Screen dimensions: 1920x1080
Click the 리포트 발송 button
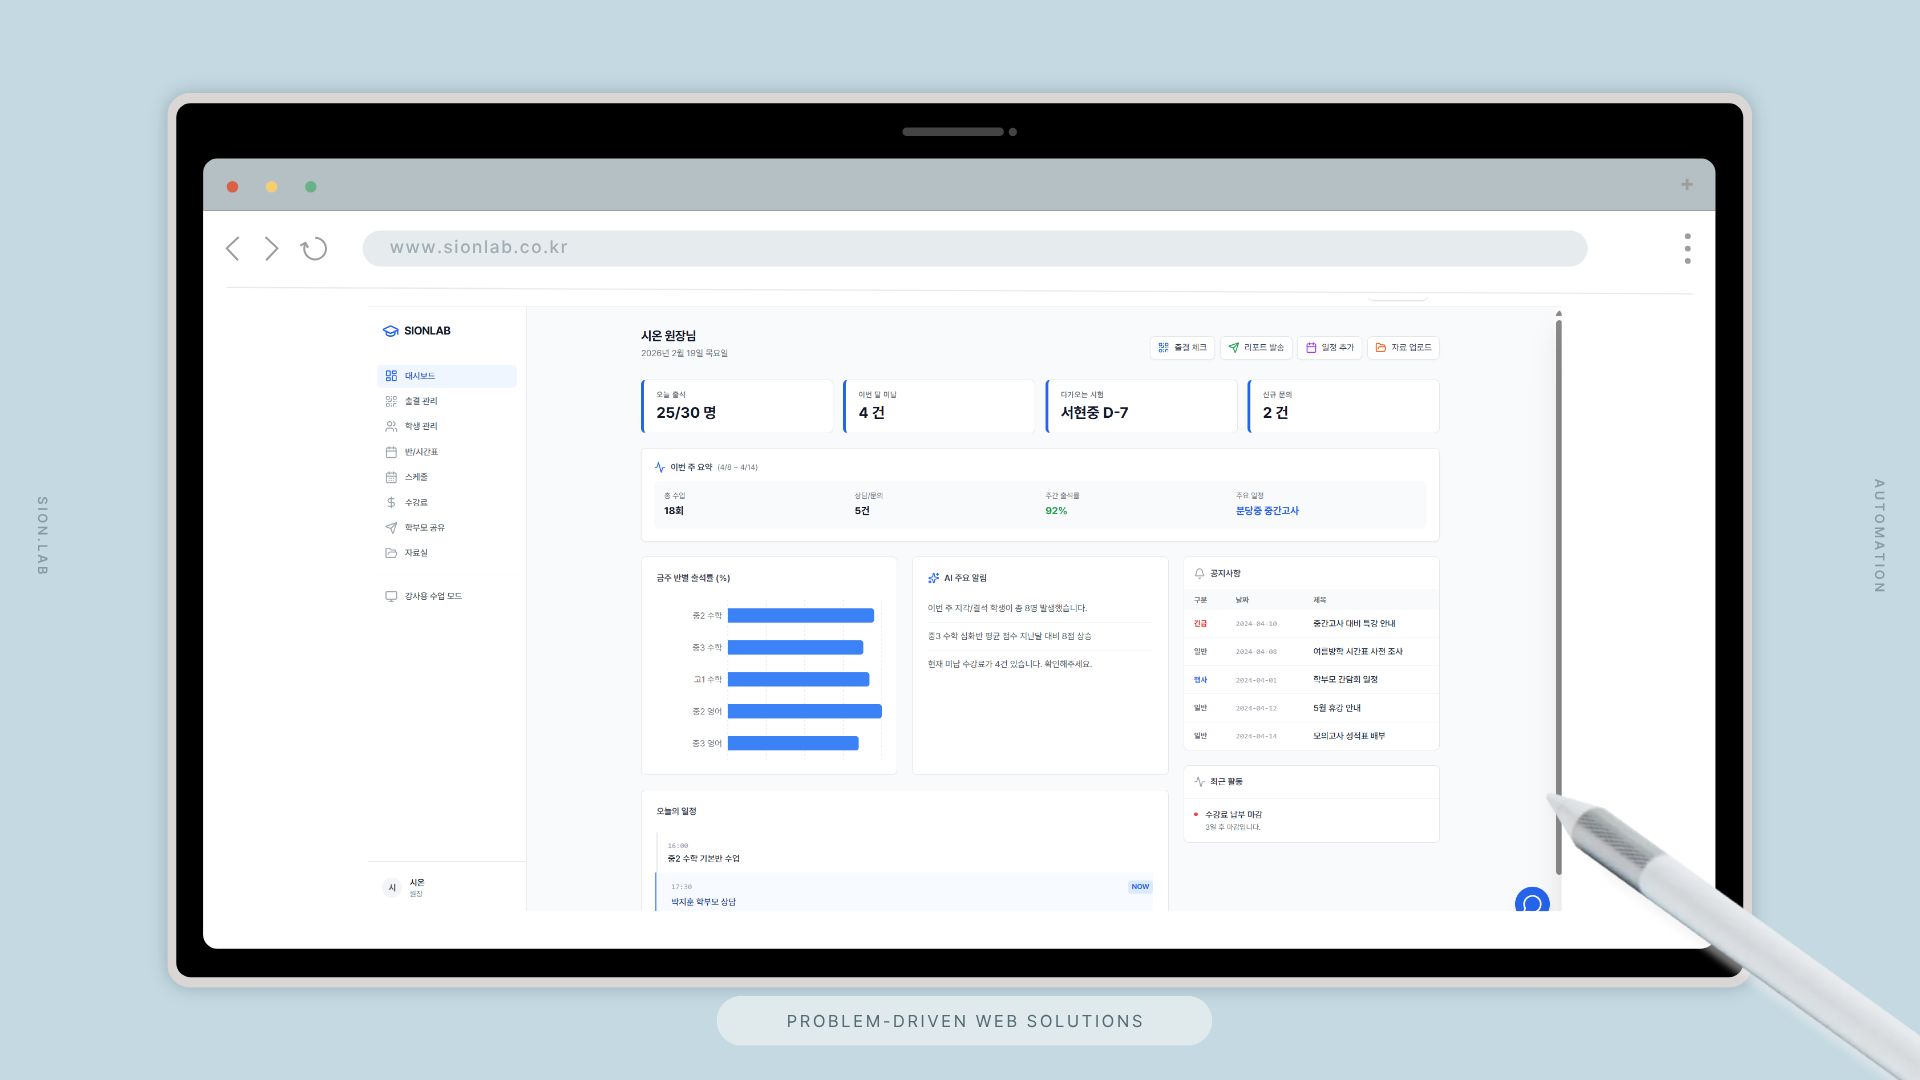(x=1256, y=348)
